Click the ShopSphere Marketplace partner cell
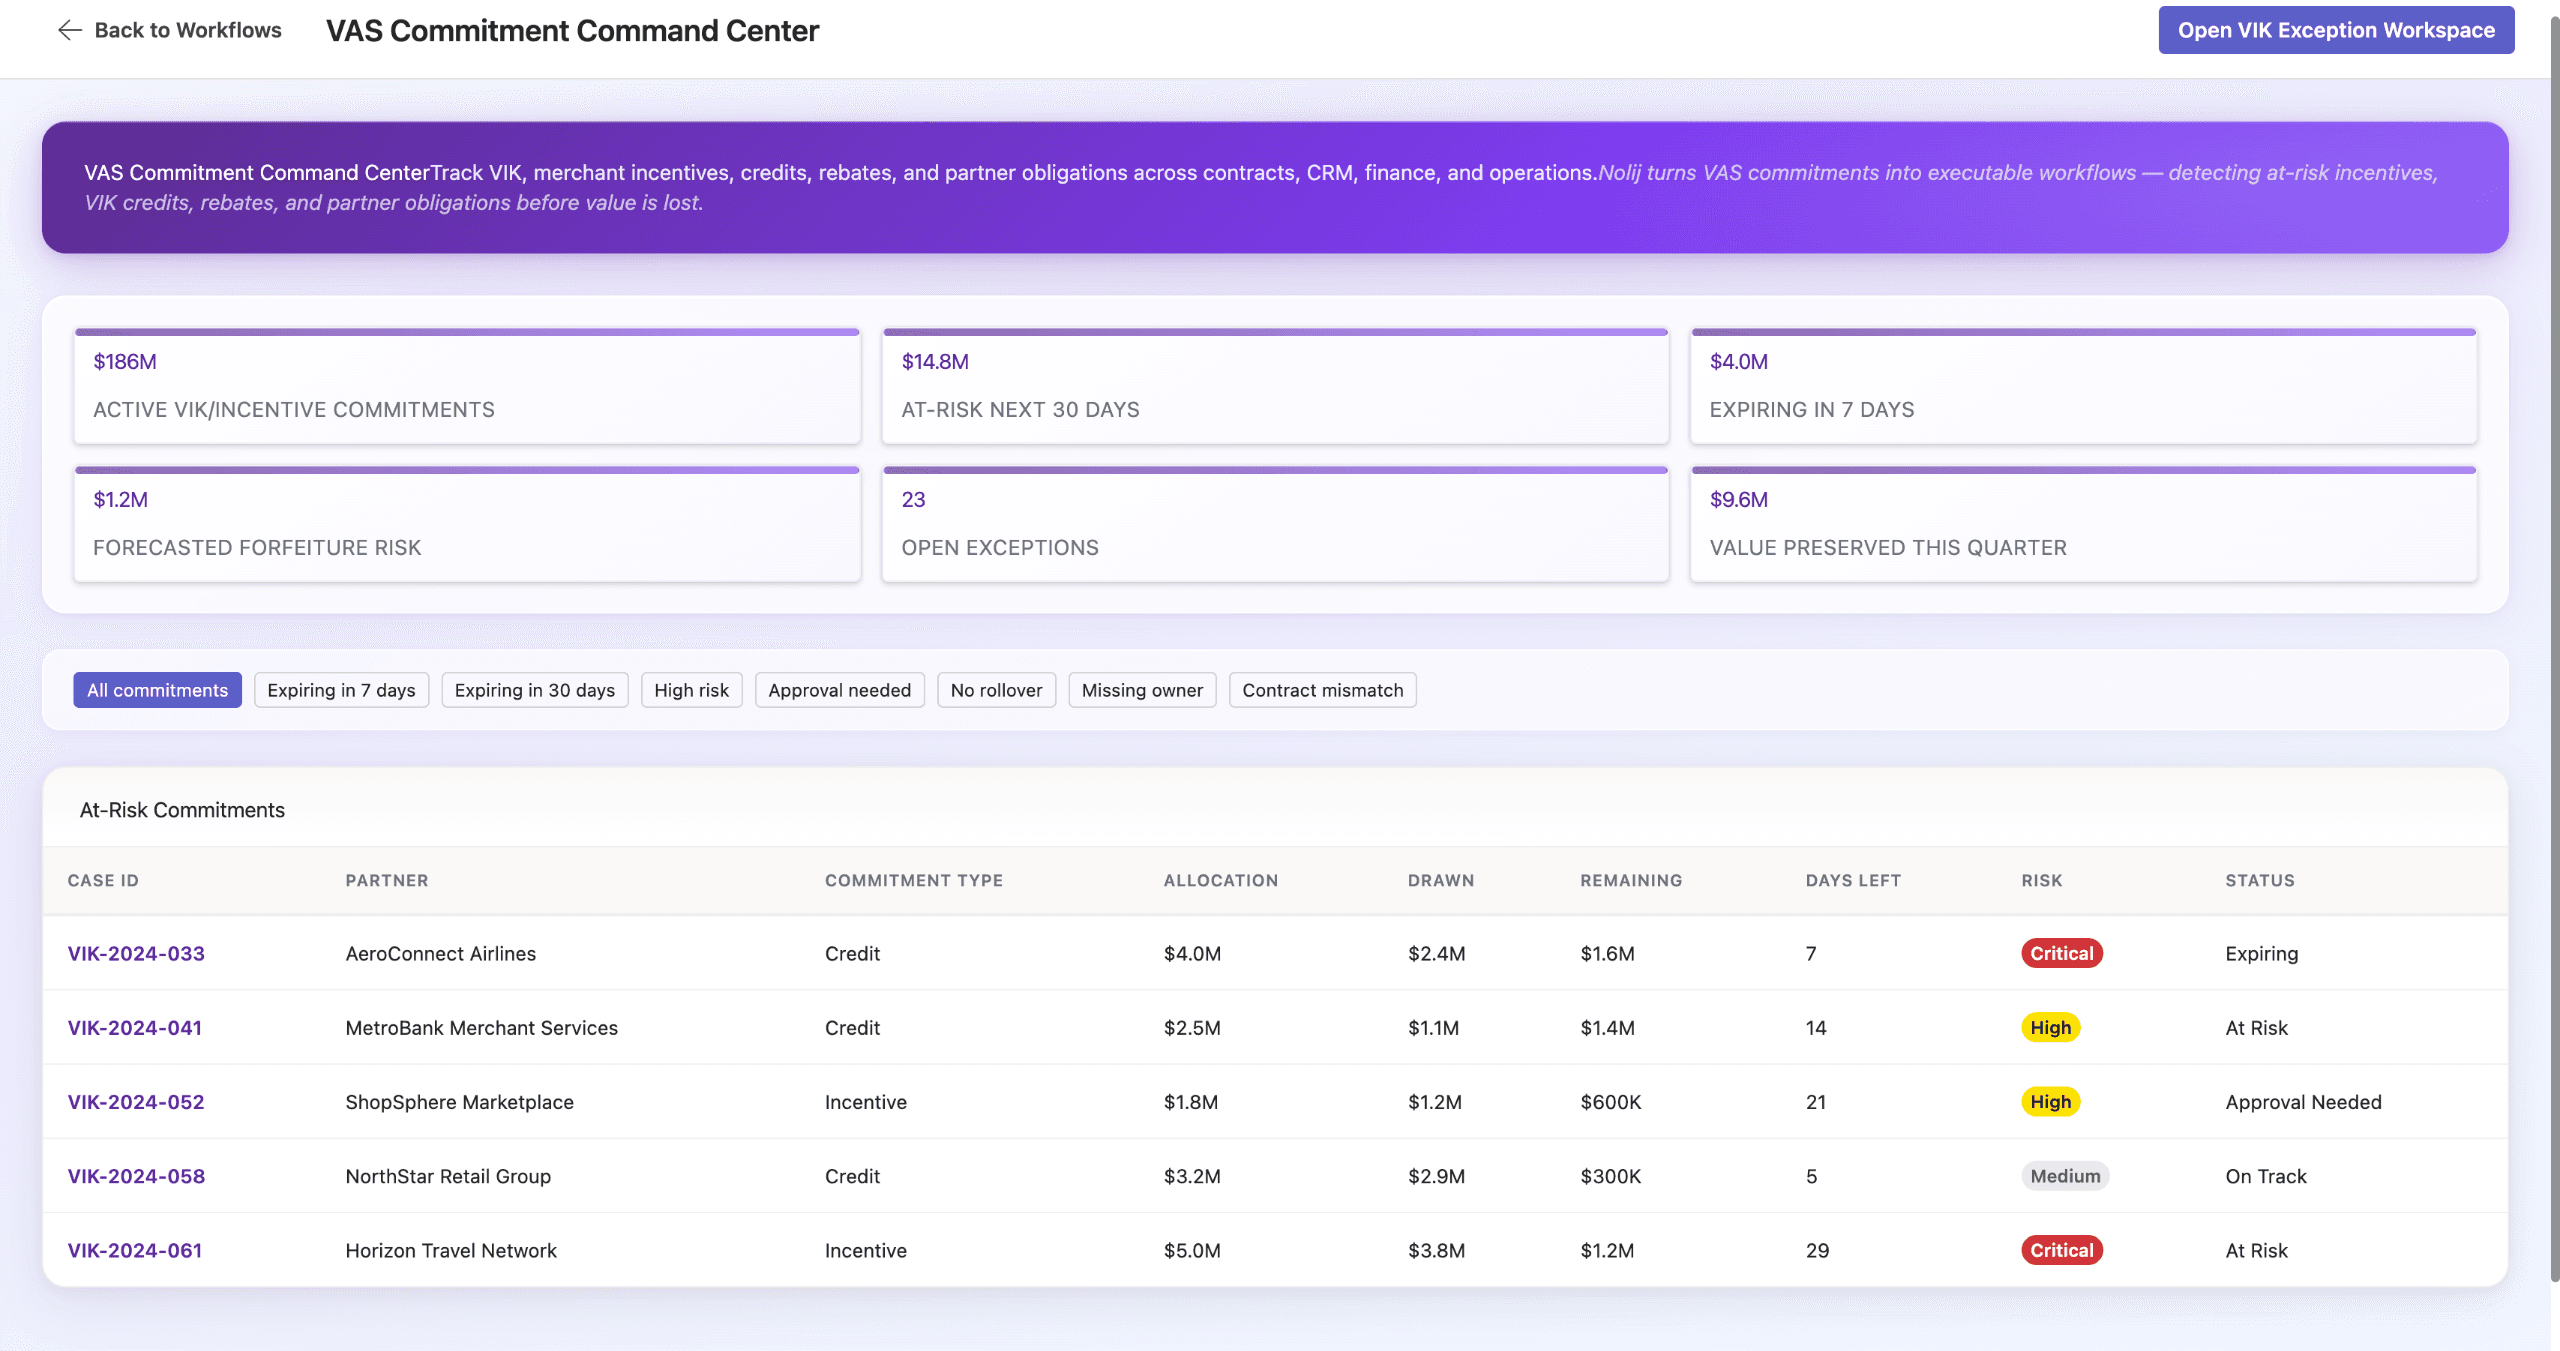2560x1351 pixels. 460,1102
